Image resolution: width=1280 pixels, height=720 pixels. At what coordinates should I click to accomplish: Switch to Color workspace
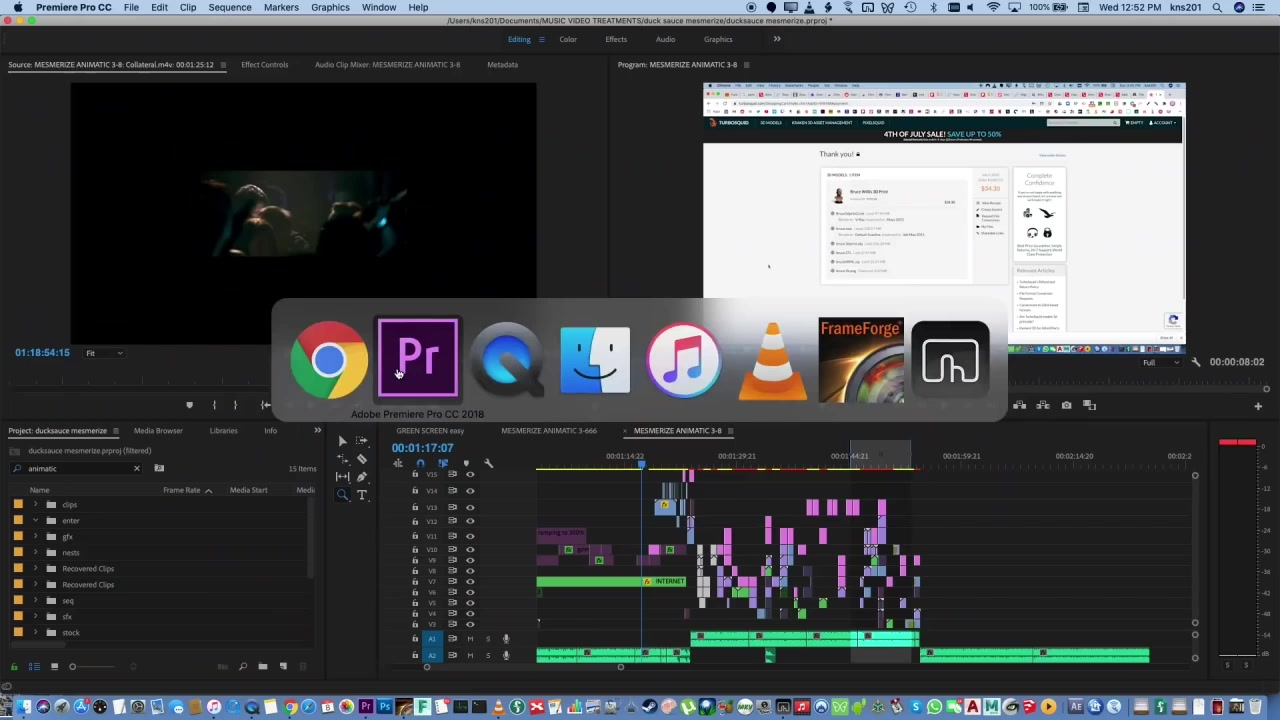pos(568,39)
